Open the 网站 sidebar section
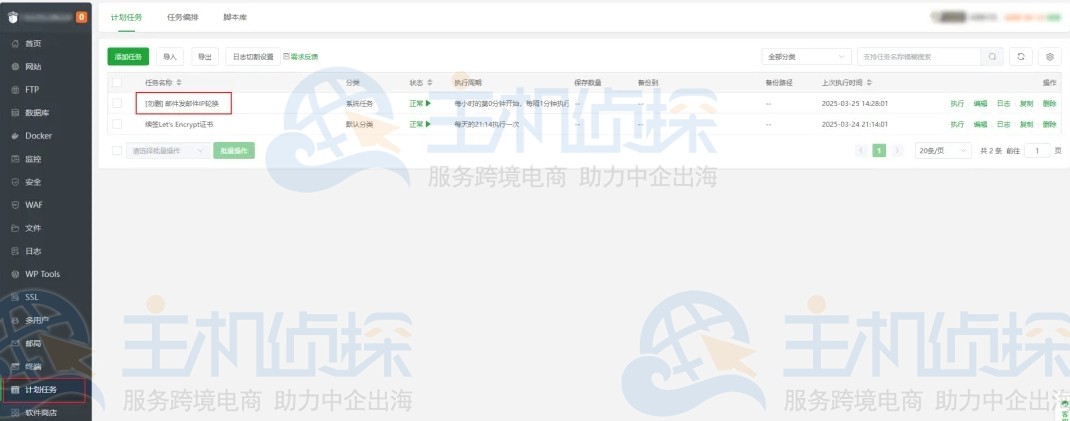 click(x=33, y=67)
